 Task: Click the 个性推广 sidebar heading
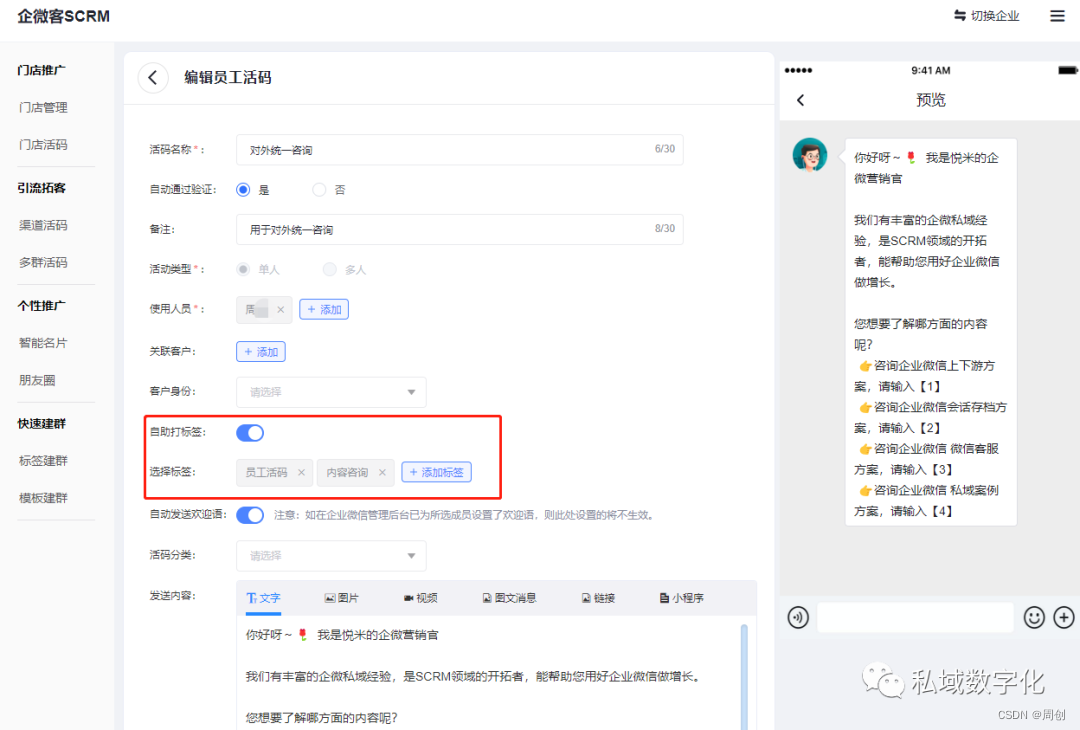tap(41, 306)
